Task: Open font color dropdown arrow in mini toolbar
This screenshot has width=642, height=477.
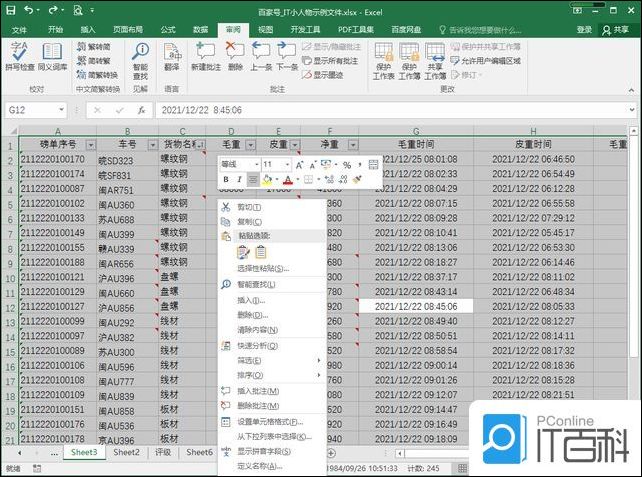Action: pyautogui.click(x=298, y=179)
